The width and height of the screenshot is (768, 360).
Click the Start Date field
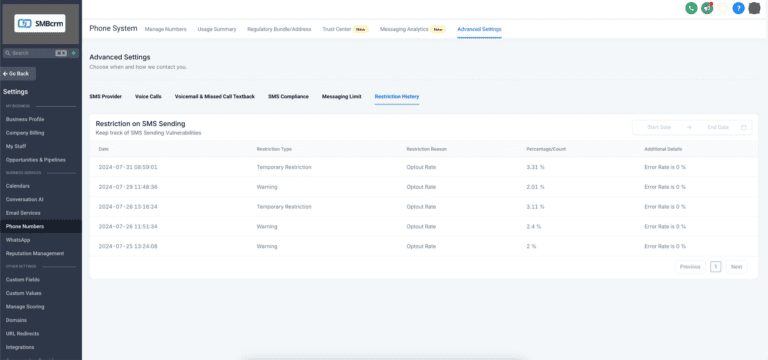pos(659,127)
